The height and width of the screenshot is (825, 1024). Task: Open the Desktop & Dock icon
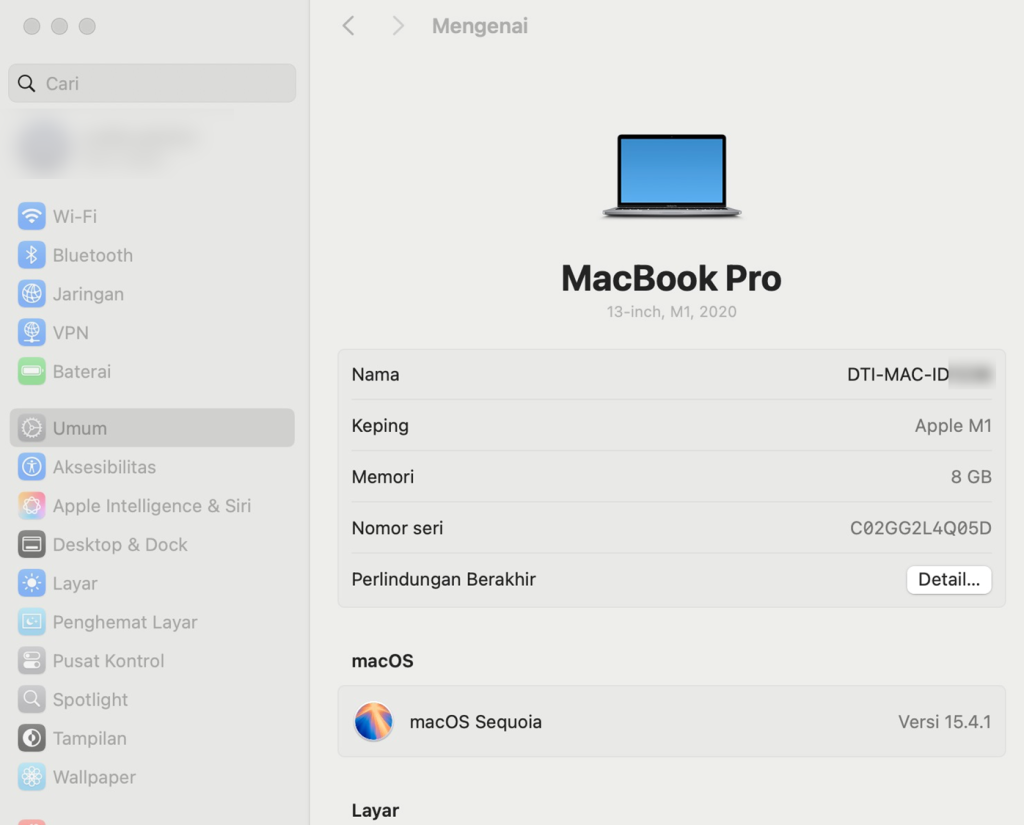(x=31, y=544)
